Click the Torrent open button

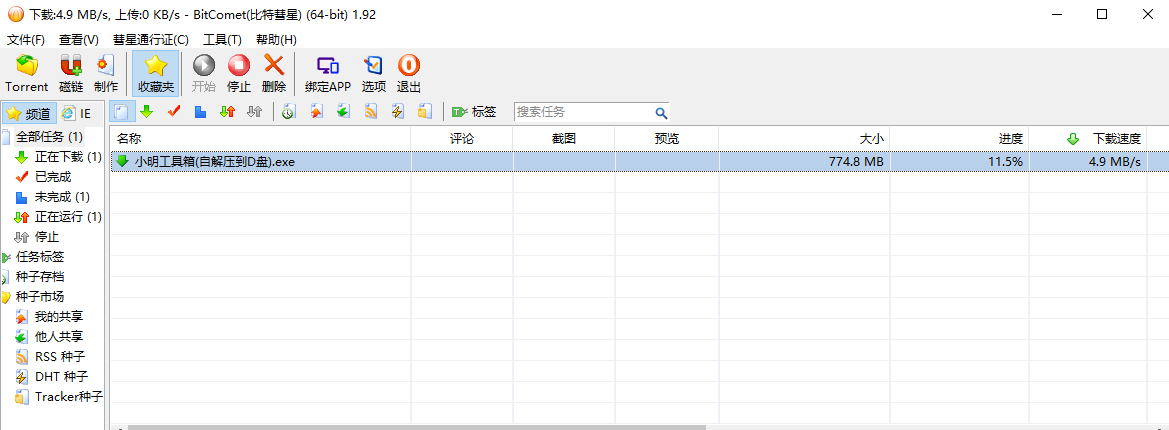(26, 74)
